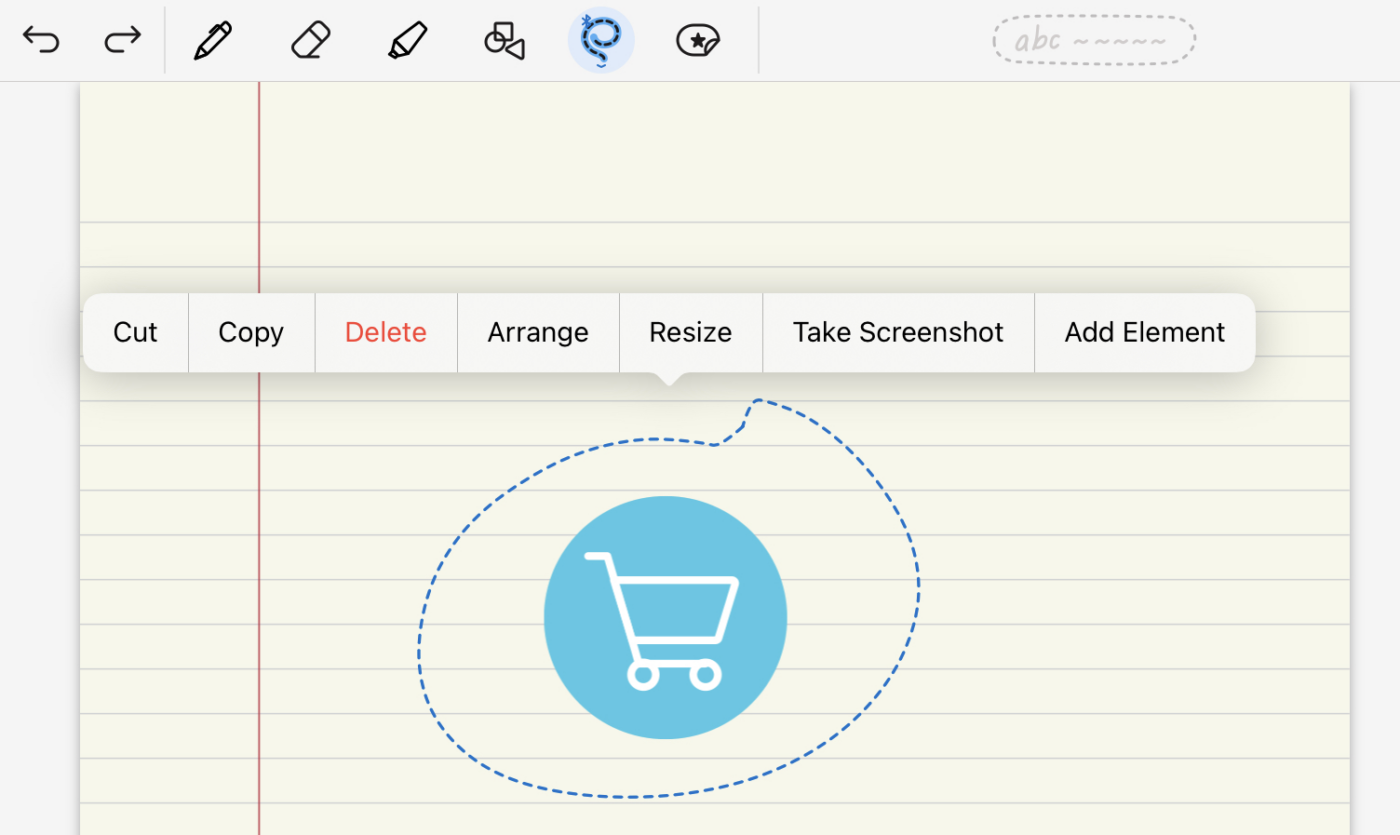Click the blue shopping cart sticker
The image size is (1400, 835).
pyautogui.click(x=665, y=617)
